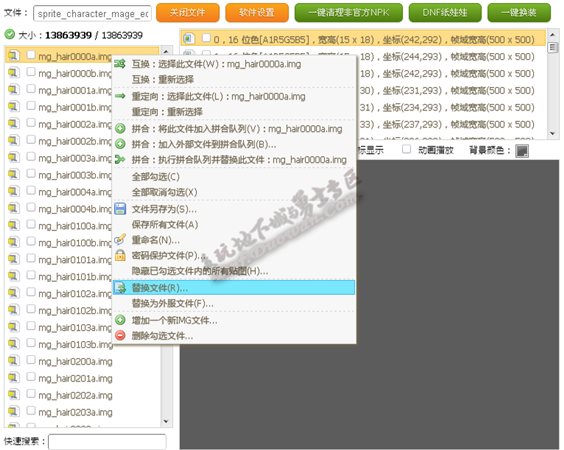Click the green arrow icon for 重定向 选择此文件
Screen dimensions: 564x450
click(x=120, y=96)
